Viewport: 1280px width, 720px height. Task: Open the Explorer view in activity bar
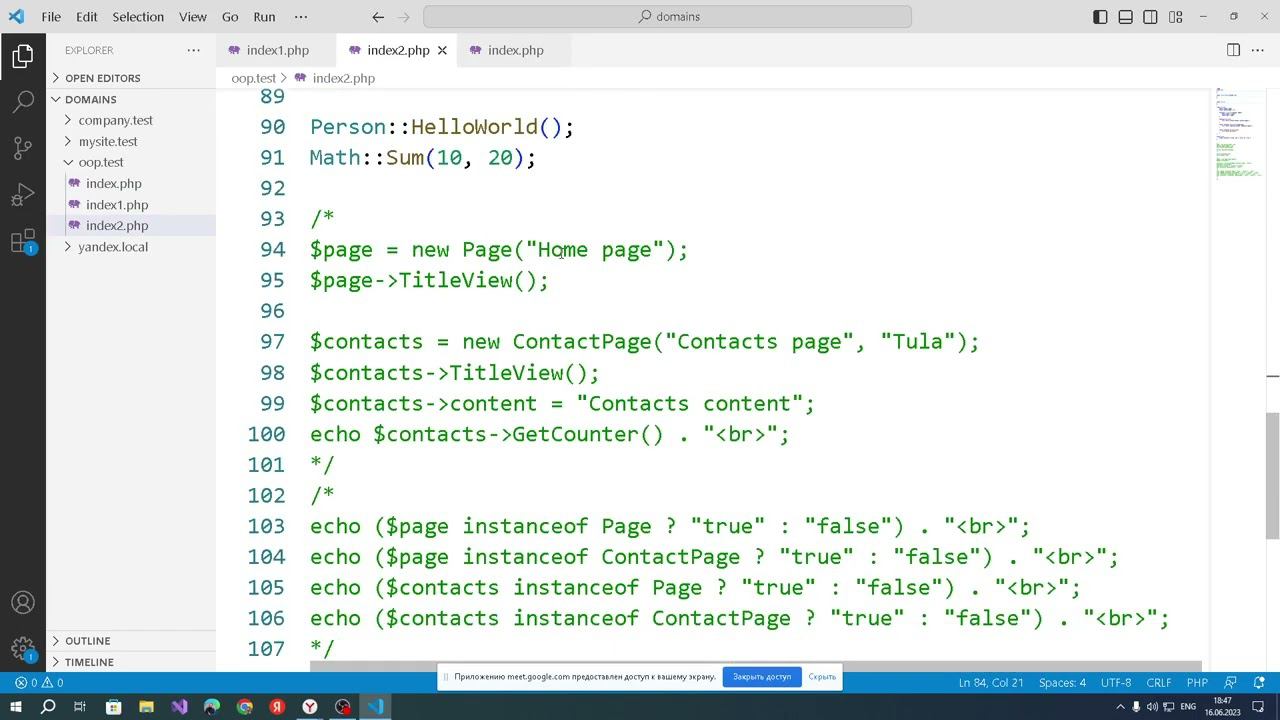coord(23,56)
